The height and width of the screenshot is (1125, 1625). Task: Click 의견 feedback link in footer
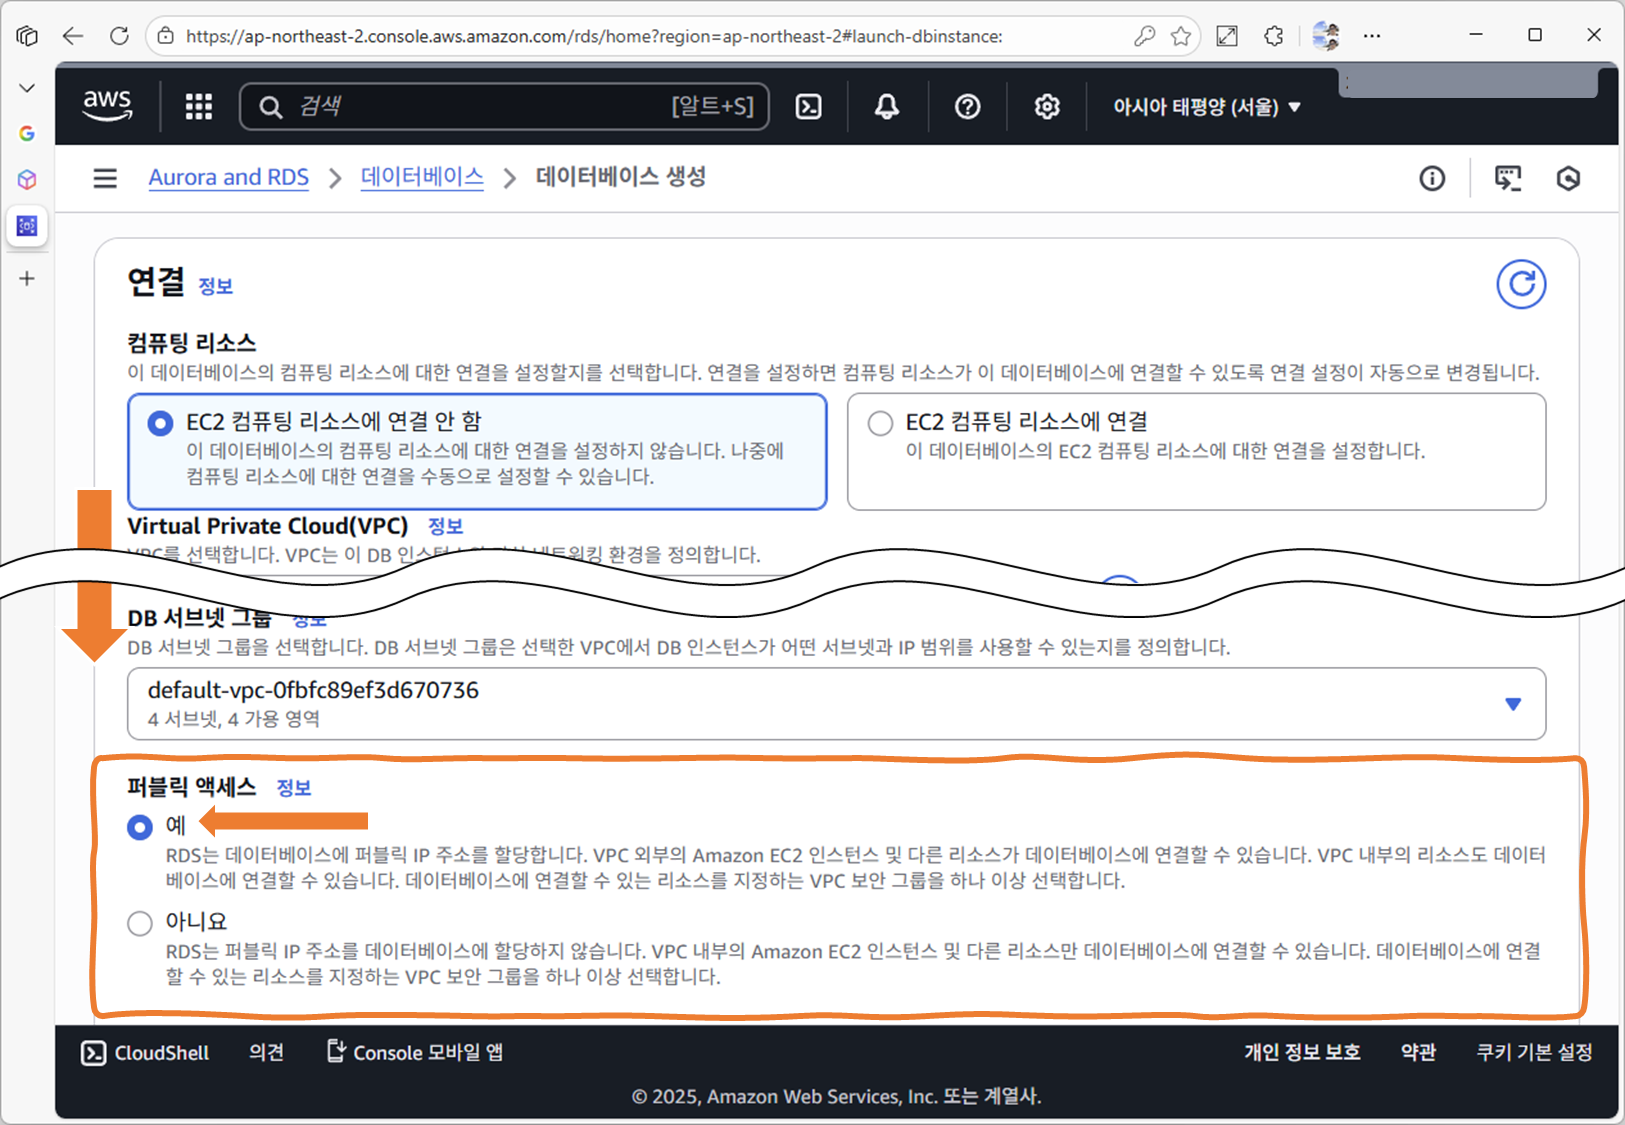coord(266,1052)
